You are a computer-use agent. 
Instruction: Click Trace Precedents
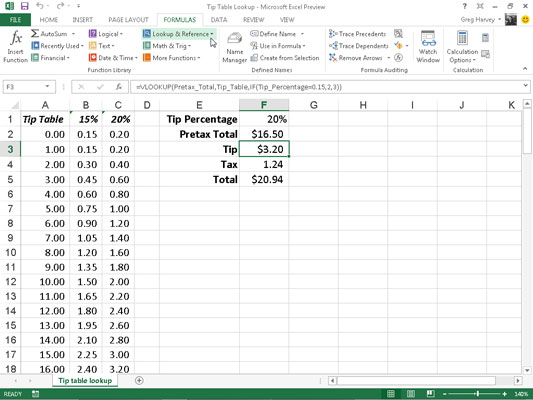coord(358,34)
